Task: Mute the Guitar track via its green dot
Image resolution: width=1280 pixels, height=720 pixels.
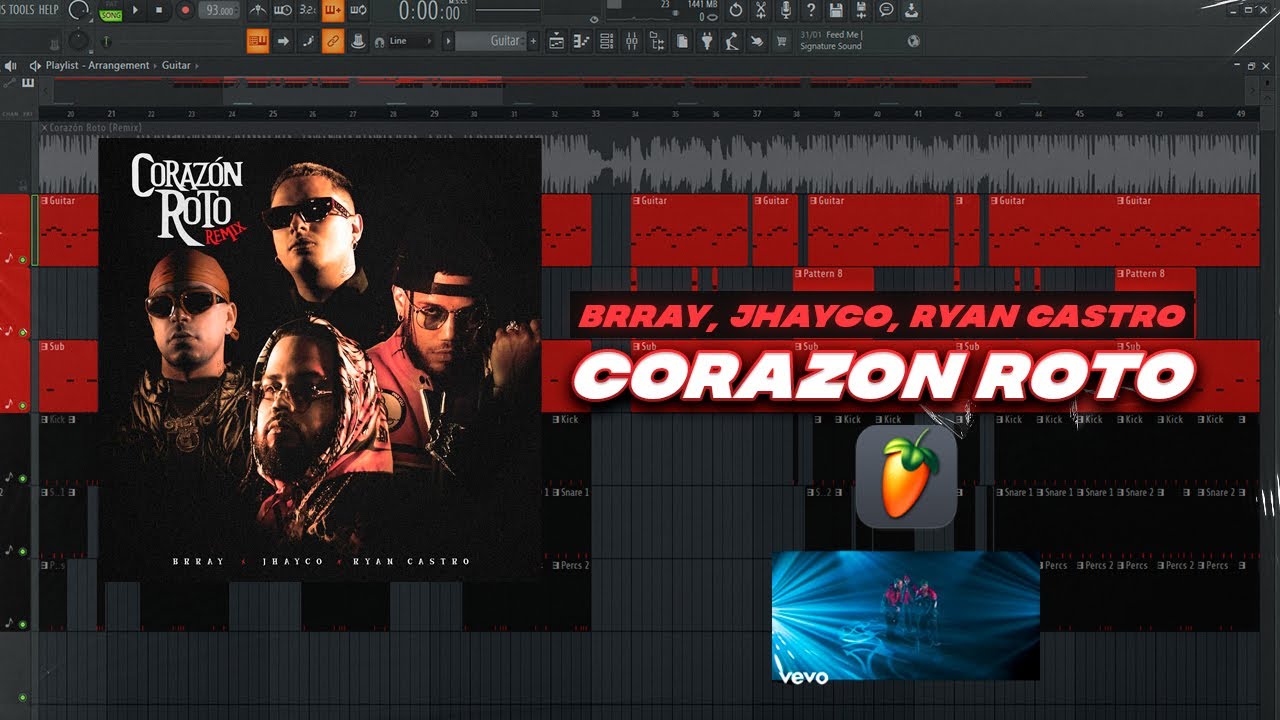Action: (22, 260)
